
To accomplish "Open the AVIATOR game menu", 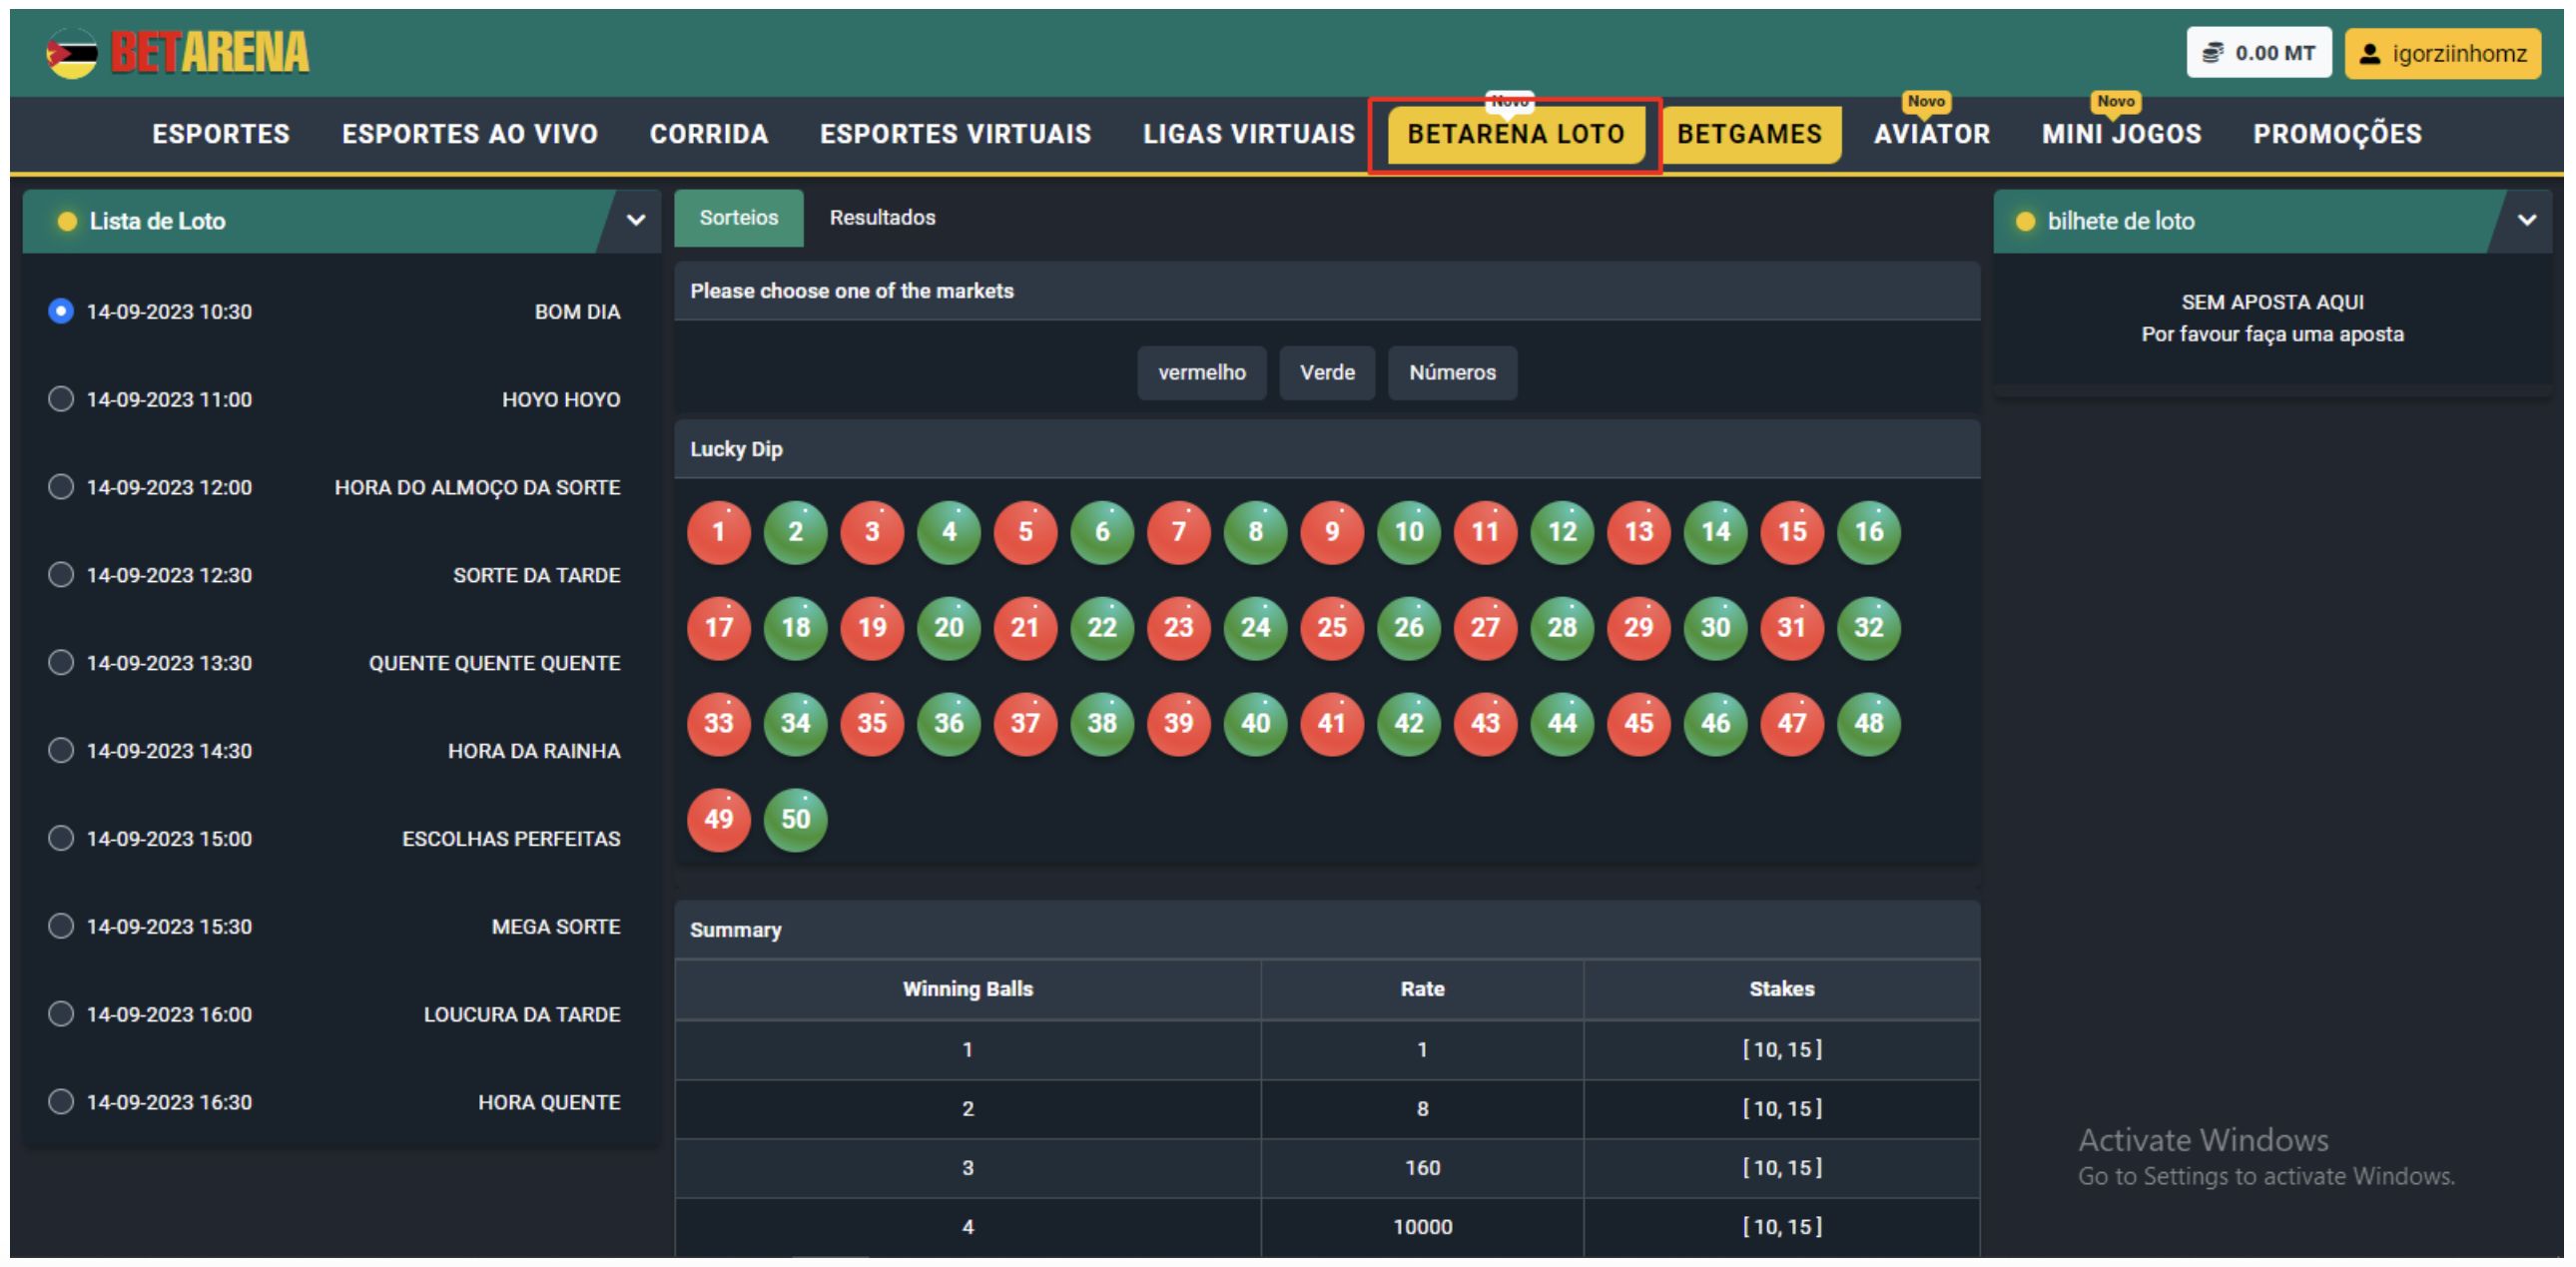I will click(x=1932, y=134).
